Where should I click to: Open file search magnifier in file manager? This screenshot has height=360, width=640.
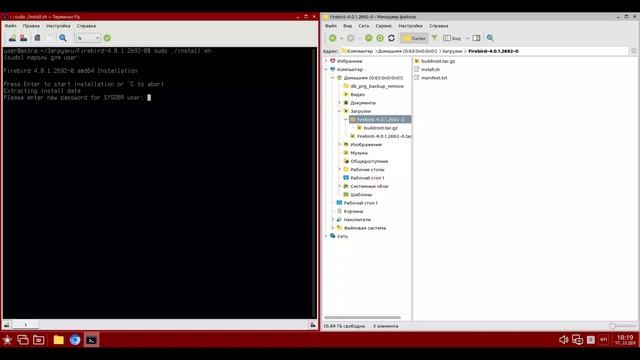click(x=490, y=38)
